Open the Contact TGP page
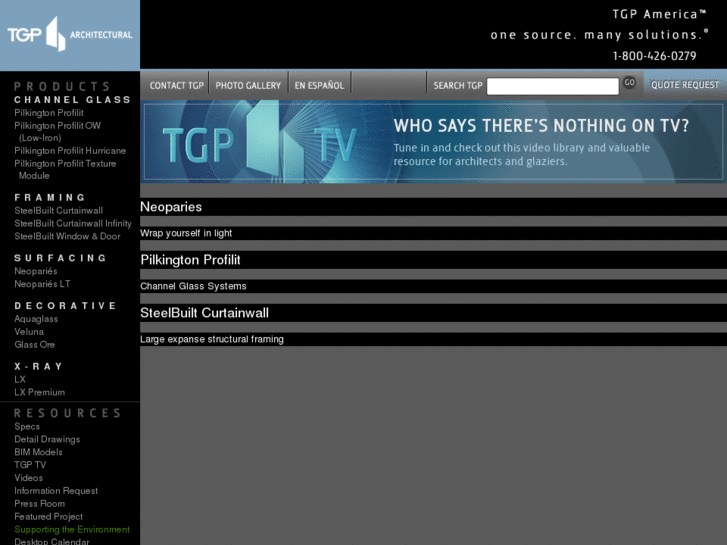The height and width of the screenshot is (545, 727). (176, 85)
